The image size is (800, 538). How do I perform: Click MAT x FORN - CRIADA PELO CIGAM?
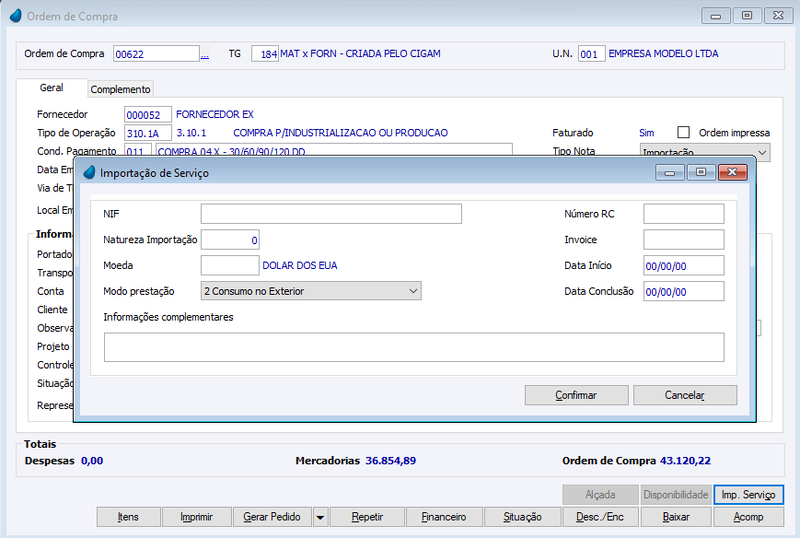coord(360,54)
